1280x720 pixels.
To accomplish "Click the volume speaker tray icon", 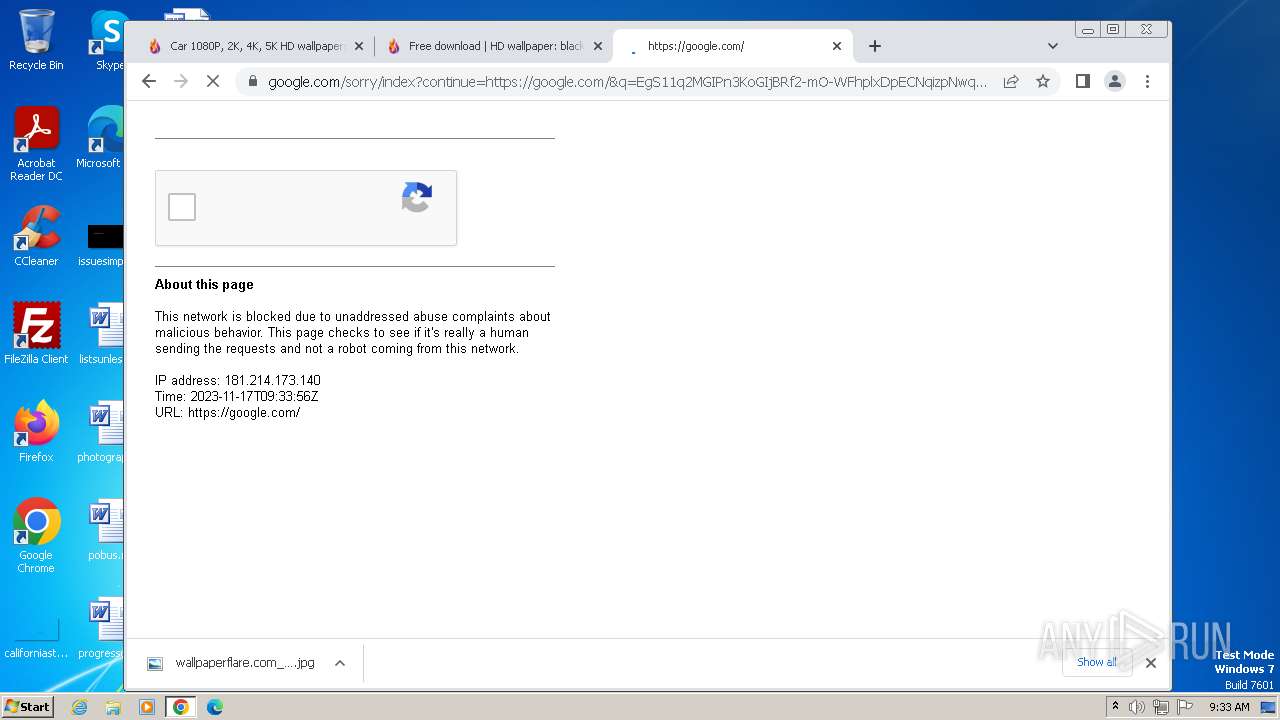I will point(1137,707).
